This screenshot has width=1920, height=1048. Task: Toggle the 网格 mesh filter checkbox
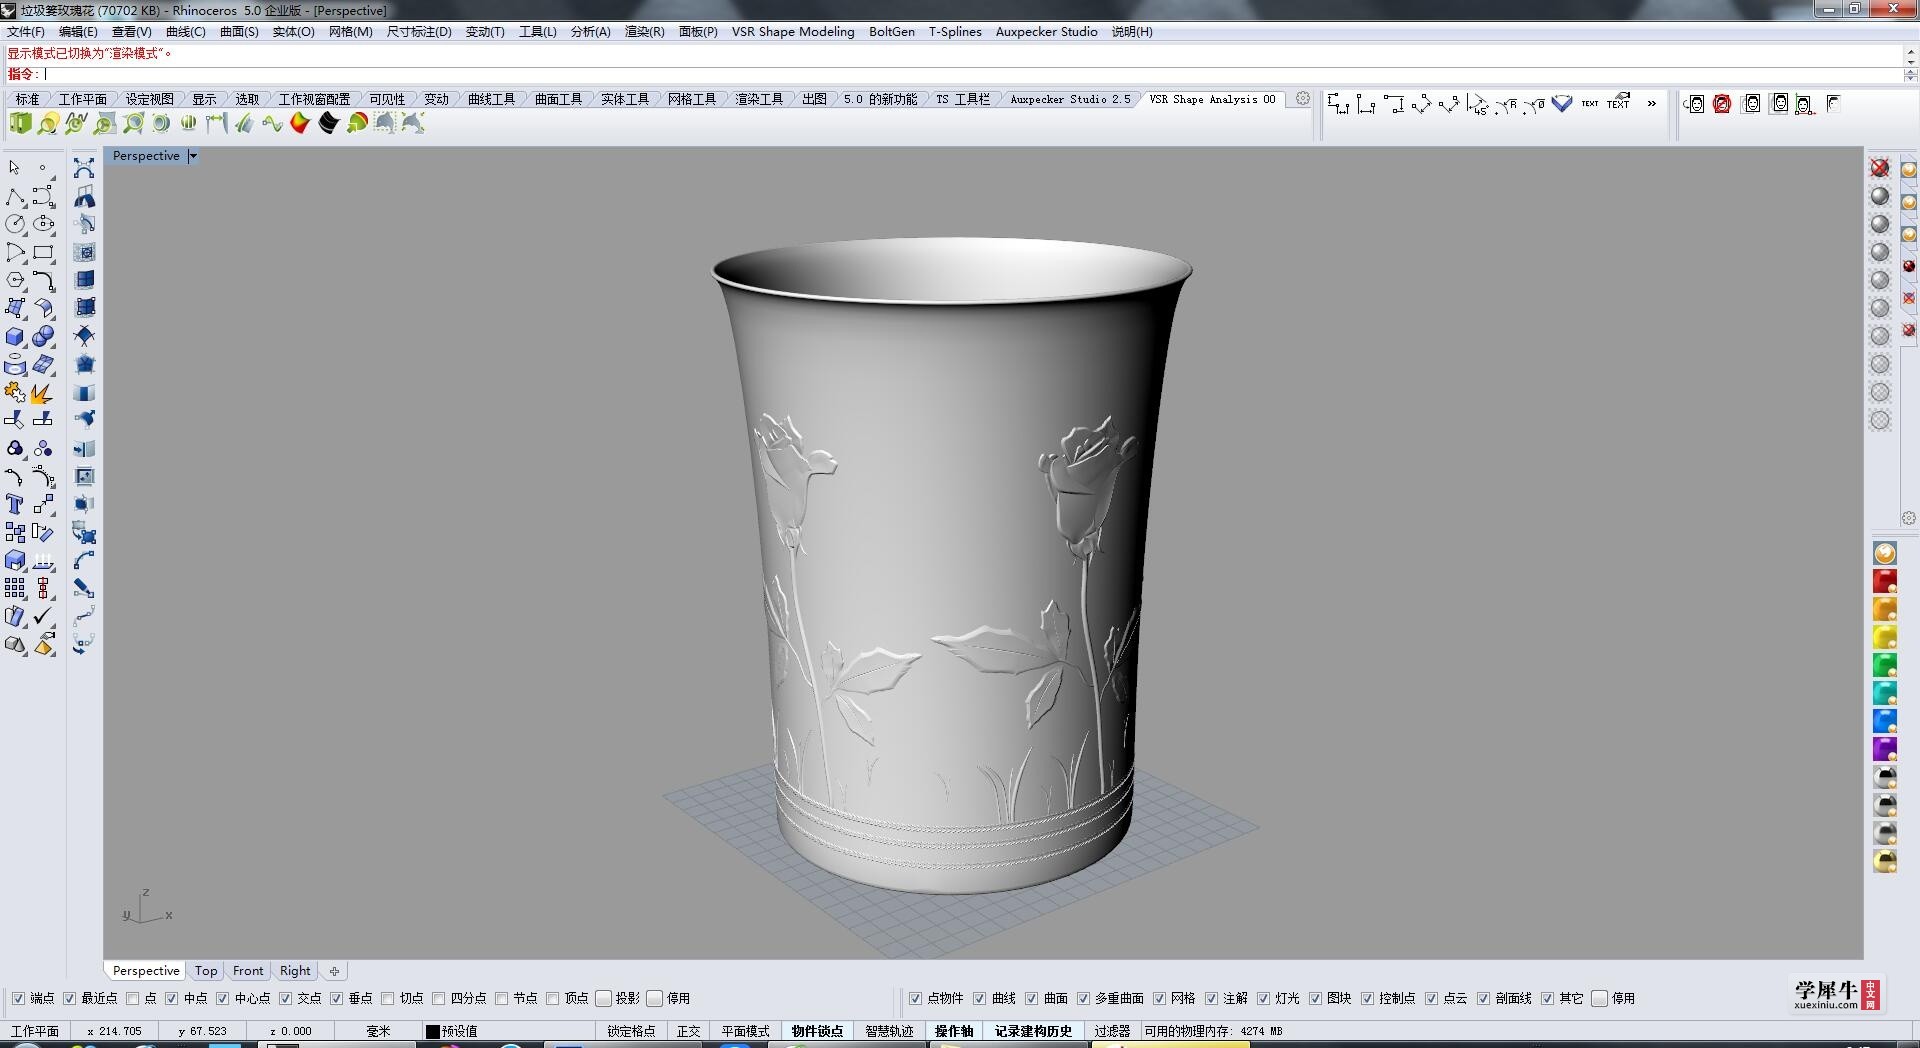tap(1160, 998)
